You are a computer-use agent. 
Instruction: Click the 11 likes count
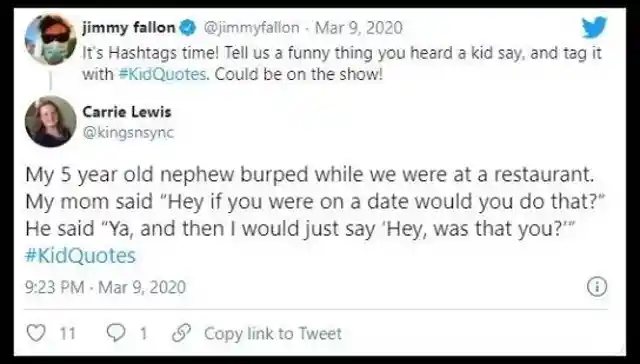click(x=68, y=334)
